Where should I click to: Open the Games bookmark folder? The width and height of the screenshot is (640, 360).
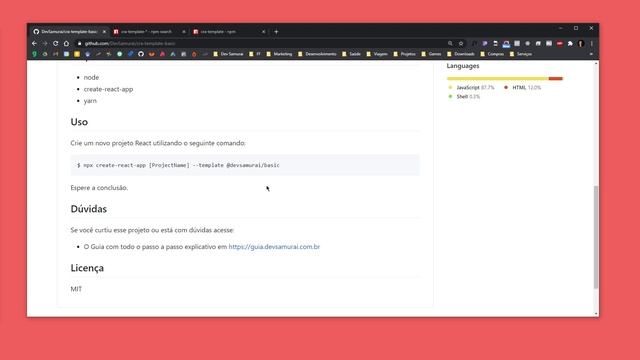tap(431, 54)
